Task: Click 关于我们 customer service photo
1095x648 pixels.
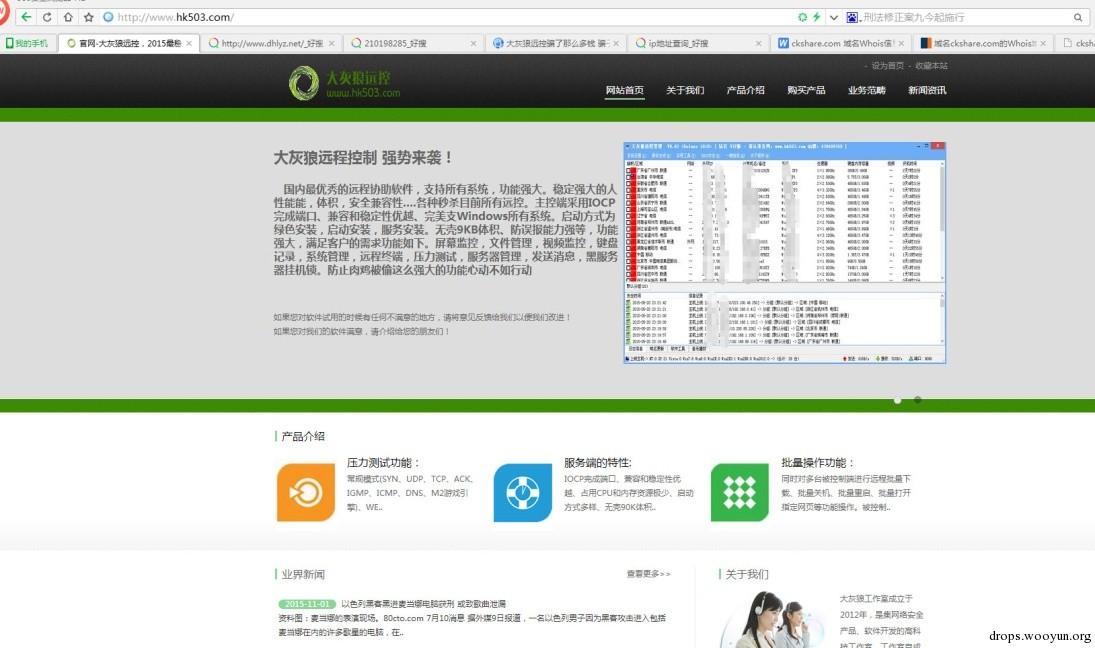Action: point(771,619)
